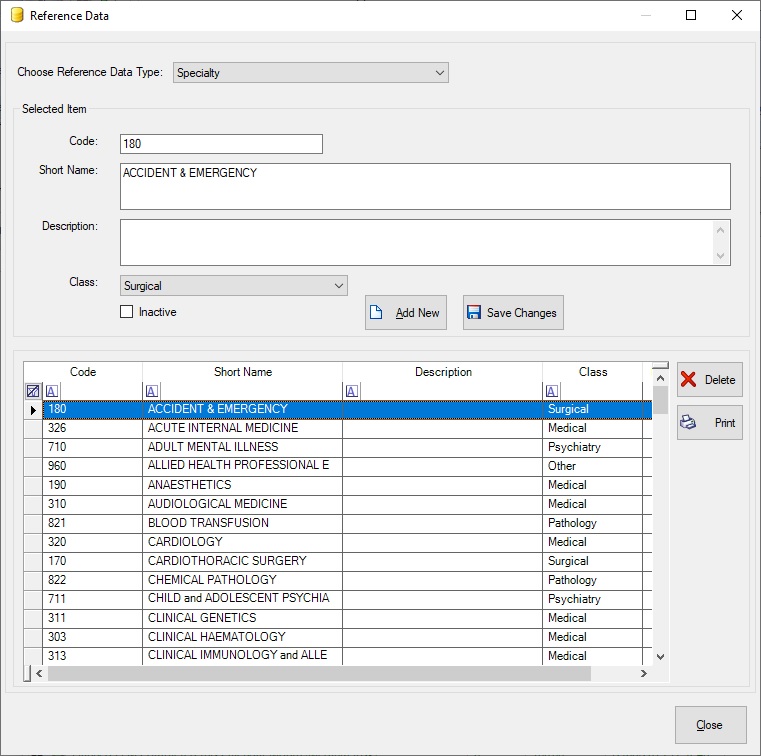The width and height of the screenshot is (761, 756).
Task: Click the Reference Data database icon in title bar
Action: pos(17,16)
